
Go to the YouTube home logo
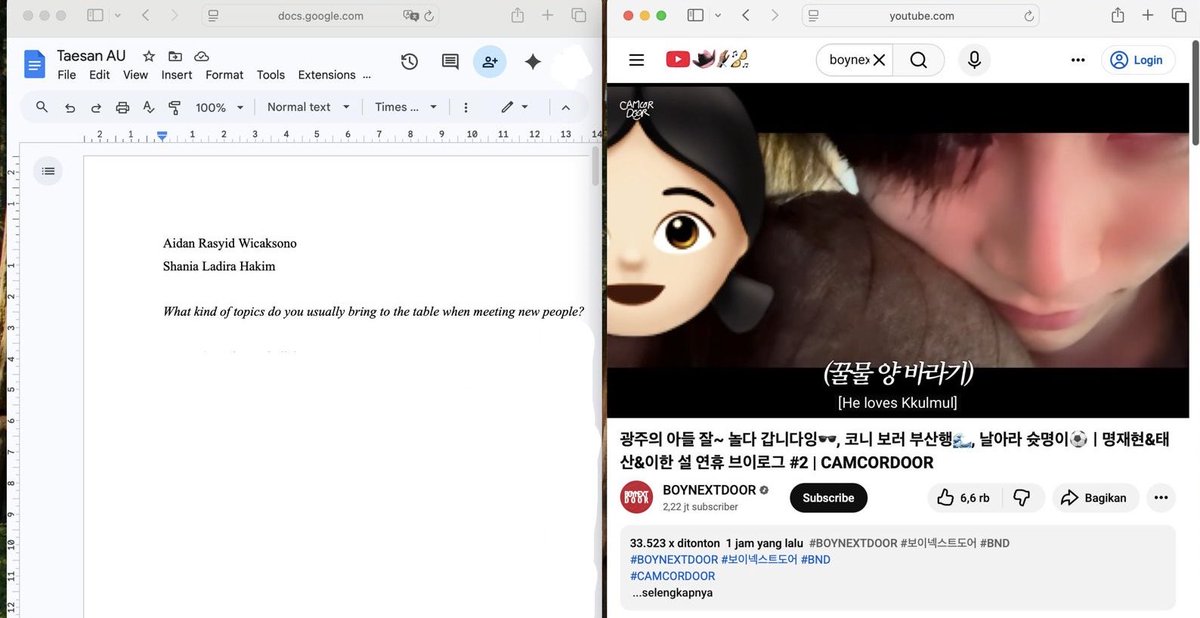[x=708, y=60]
